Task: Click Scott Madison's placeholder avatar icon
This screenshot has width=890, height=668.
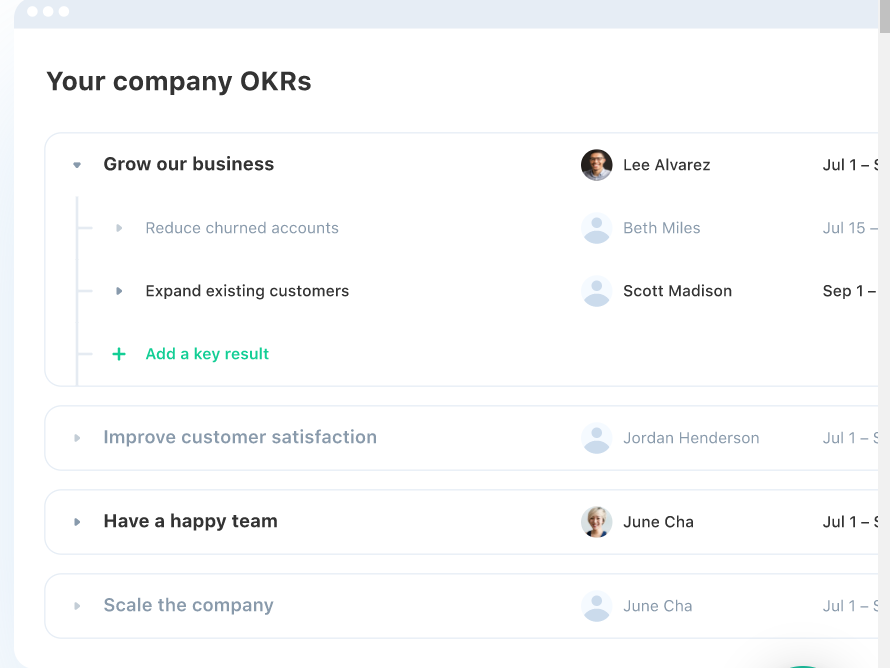Action: tap(596, 291)
